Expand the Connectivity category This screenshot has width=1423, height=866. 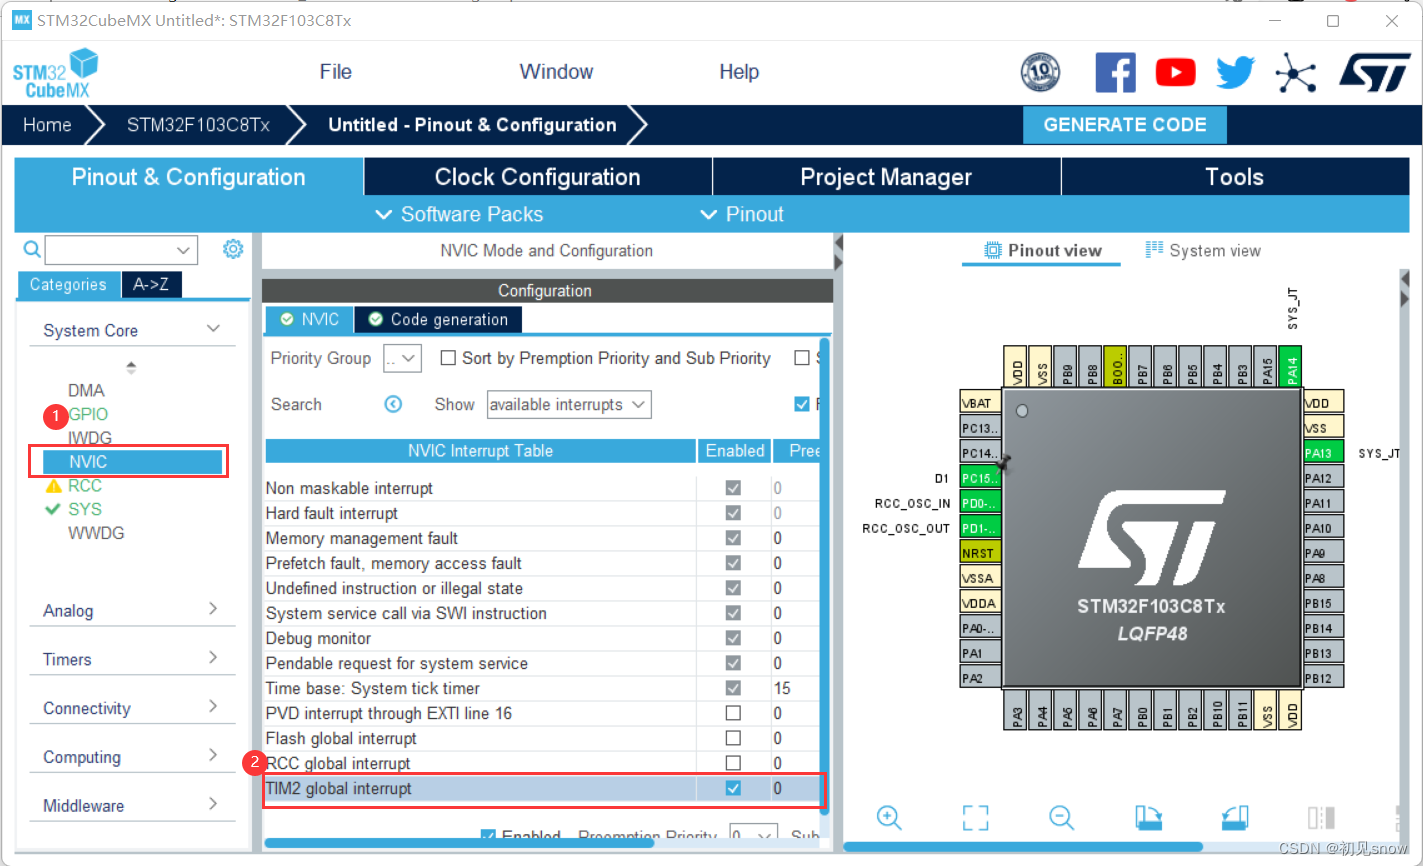pyautogui.click(x=213, y=706)
